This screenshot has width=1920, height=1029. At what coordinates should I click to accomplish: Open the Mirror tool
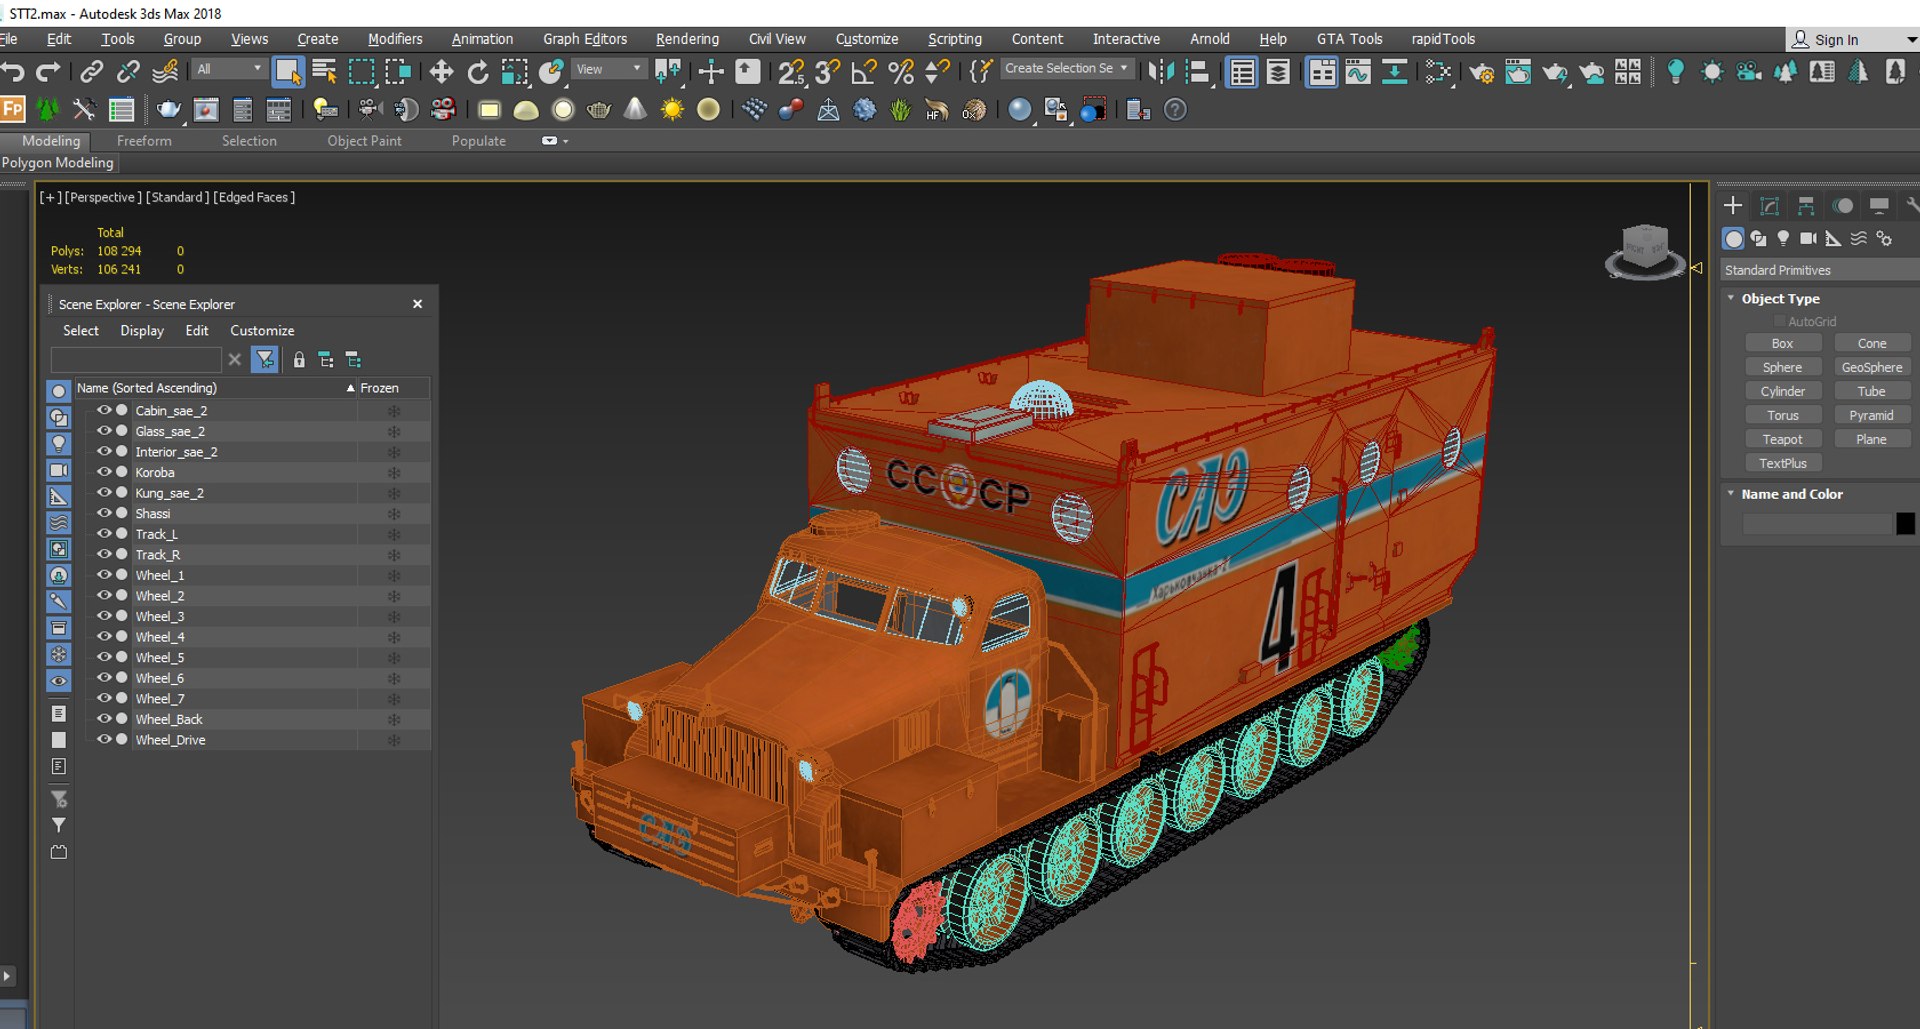click(x=1161, y=72)
